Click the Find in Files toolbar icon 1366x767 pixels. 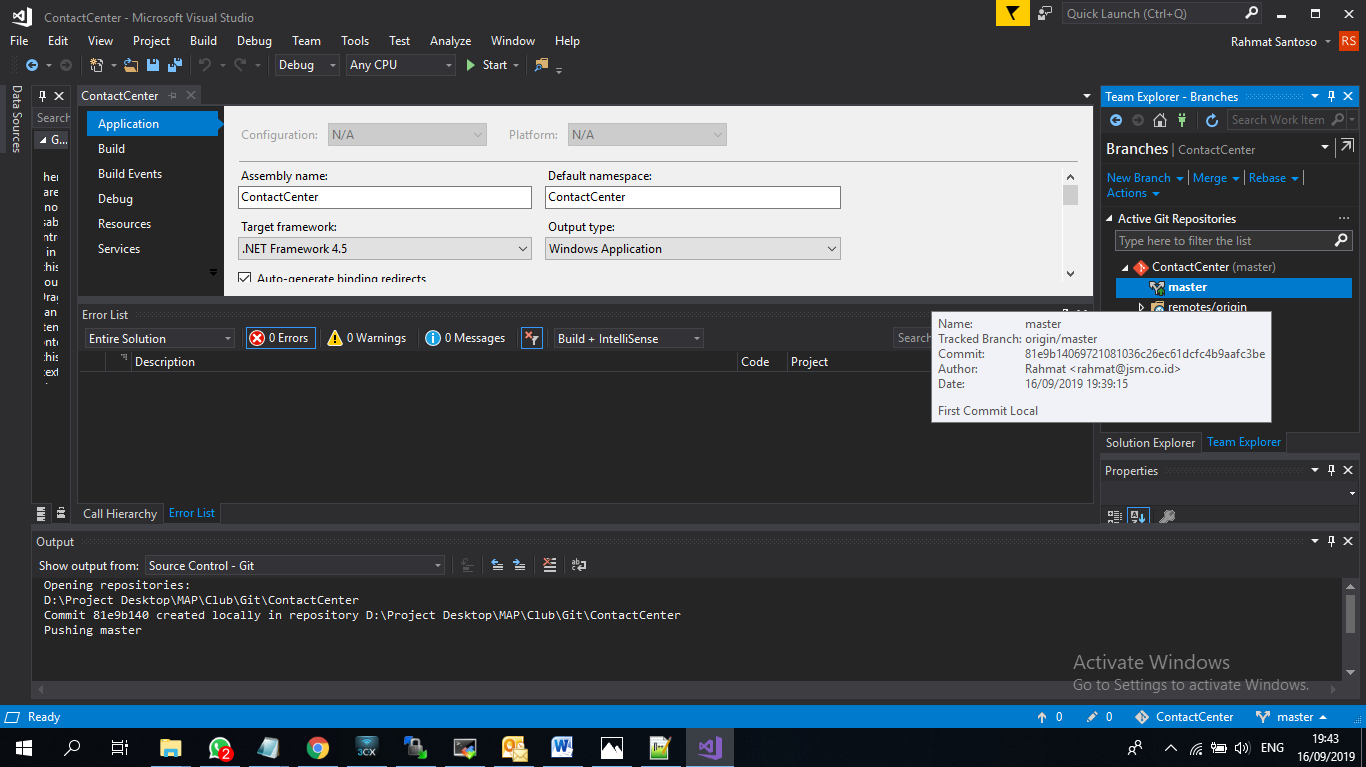tap(542, 65)
